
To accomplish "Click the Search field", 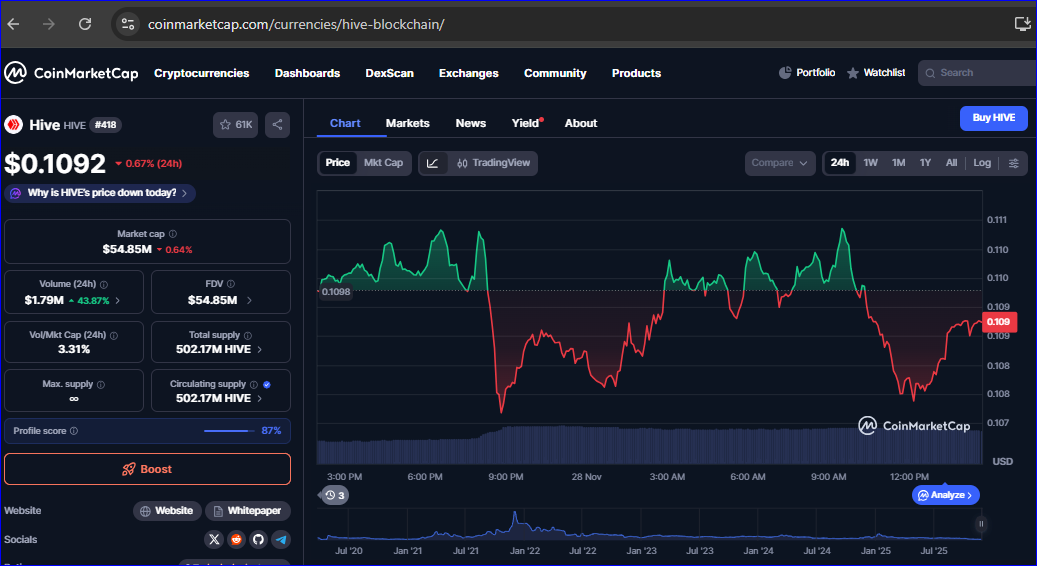I will click(977, 73).
